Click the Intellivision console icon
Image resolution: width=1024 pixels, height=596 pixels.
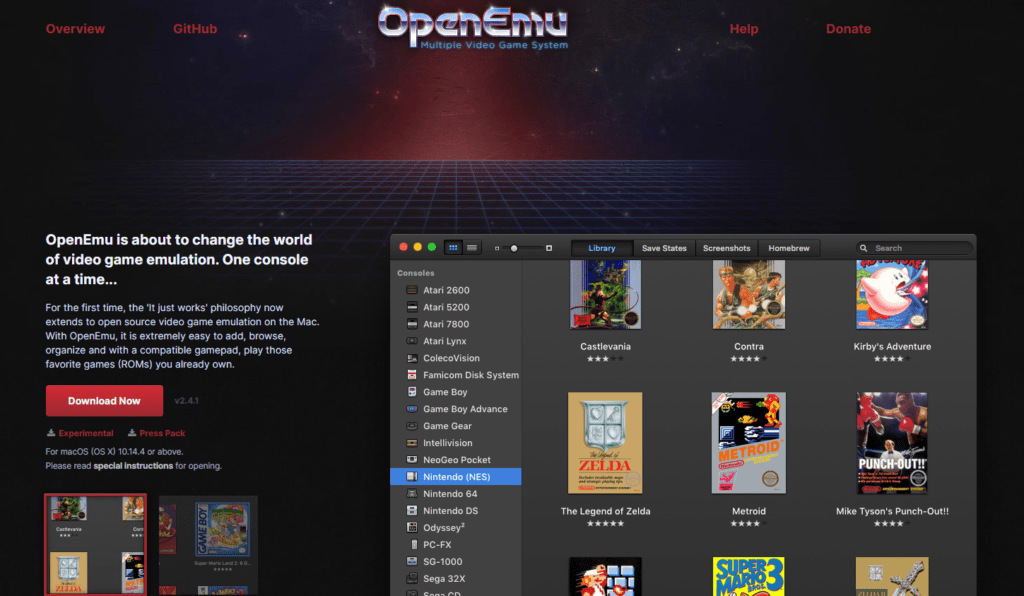[x=412, y=443]
